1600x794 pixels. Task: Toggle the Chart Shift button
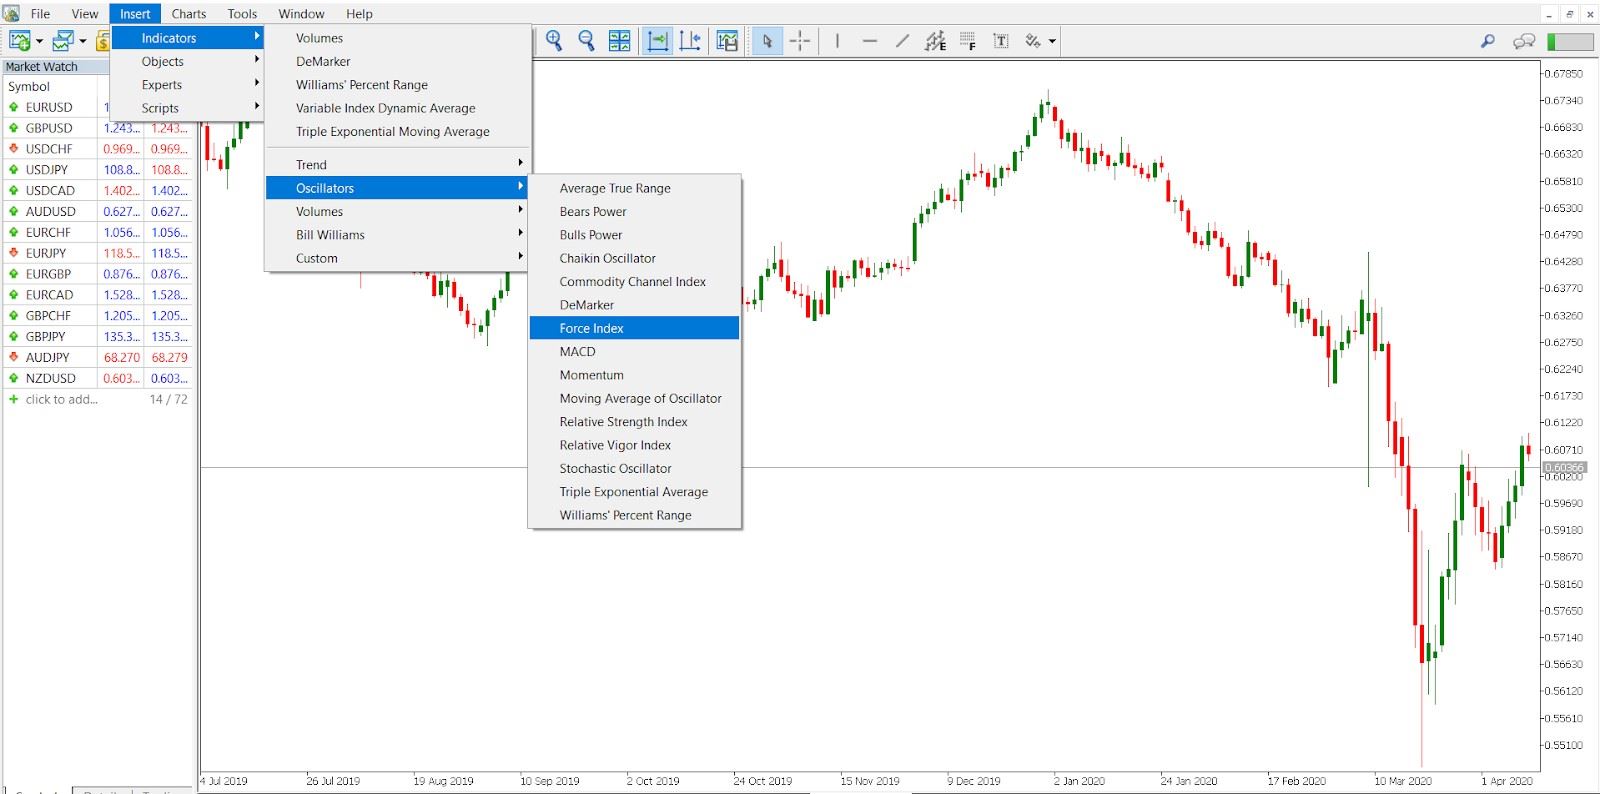click(690, 41)
